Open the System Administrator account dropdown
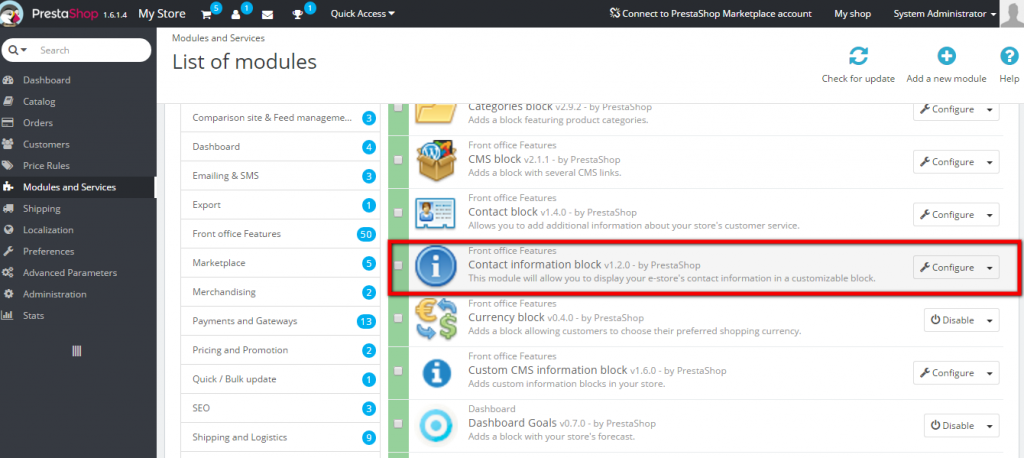 (x=944, y=14)
